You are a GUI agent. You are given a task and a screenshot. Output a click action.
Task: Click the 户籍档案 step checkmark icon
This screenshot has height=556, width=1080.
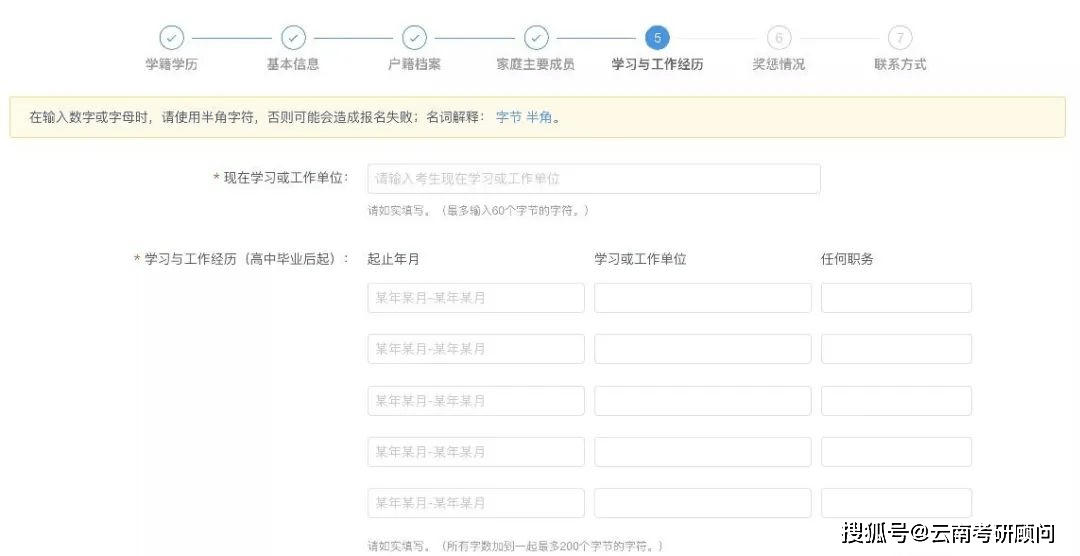[414, 38]
